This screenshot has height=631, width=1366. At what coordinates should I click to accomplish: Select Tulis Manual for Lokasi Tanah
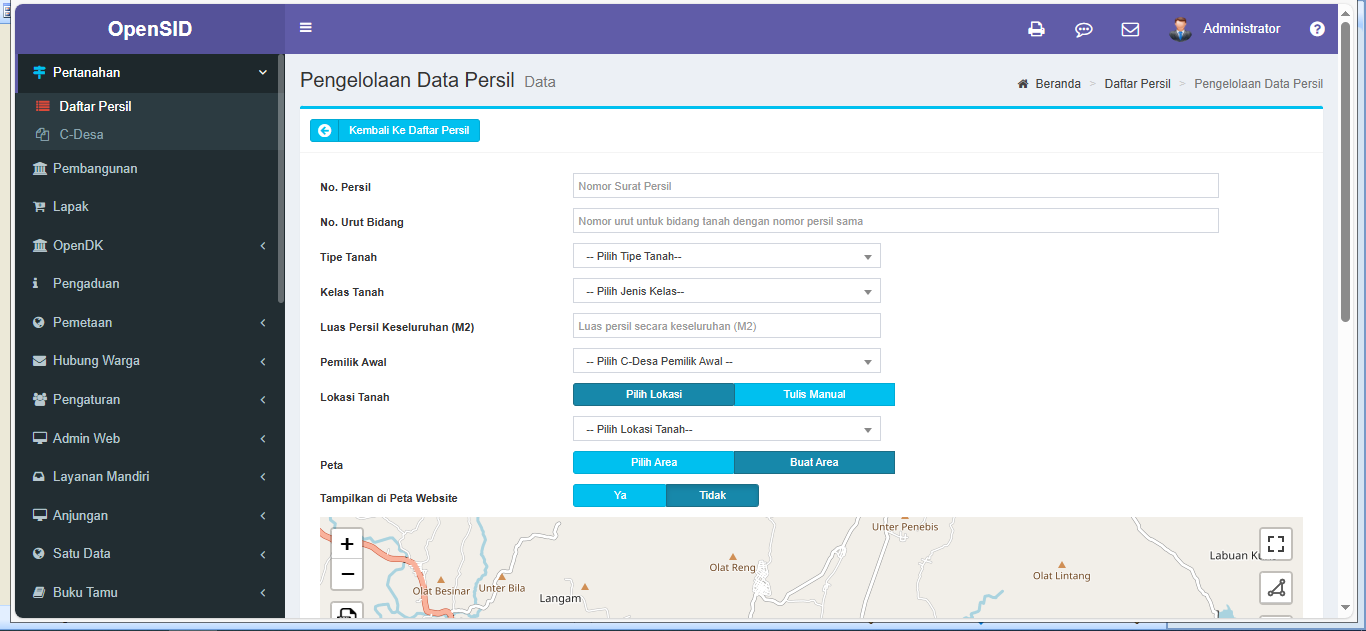(814, 394)
